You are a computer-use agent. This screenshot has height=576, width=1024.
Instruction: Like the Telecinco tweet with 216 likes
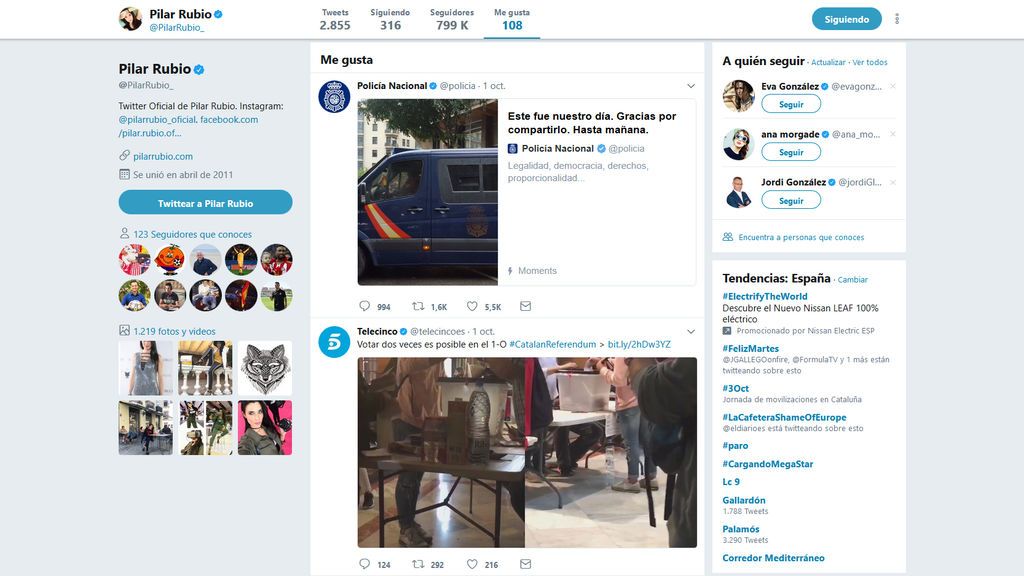[472, 564]
